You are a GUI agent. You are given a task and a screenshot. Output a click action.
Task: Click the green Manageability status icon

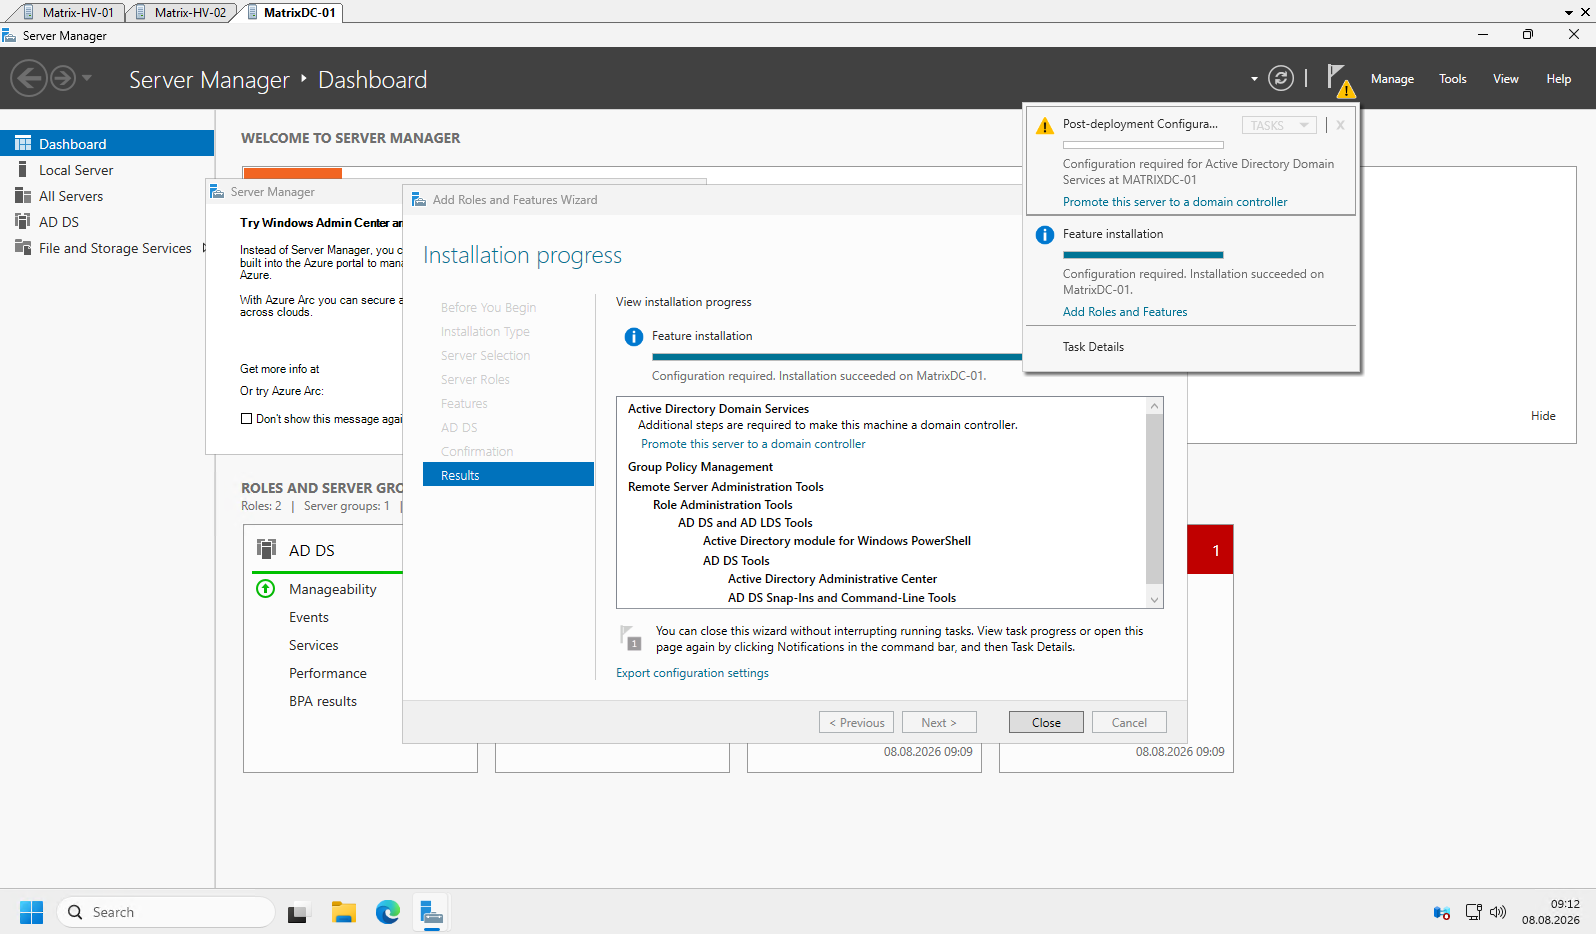(266, 589)
